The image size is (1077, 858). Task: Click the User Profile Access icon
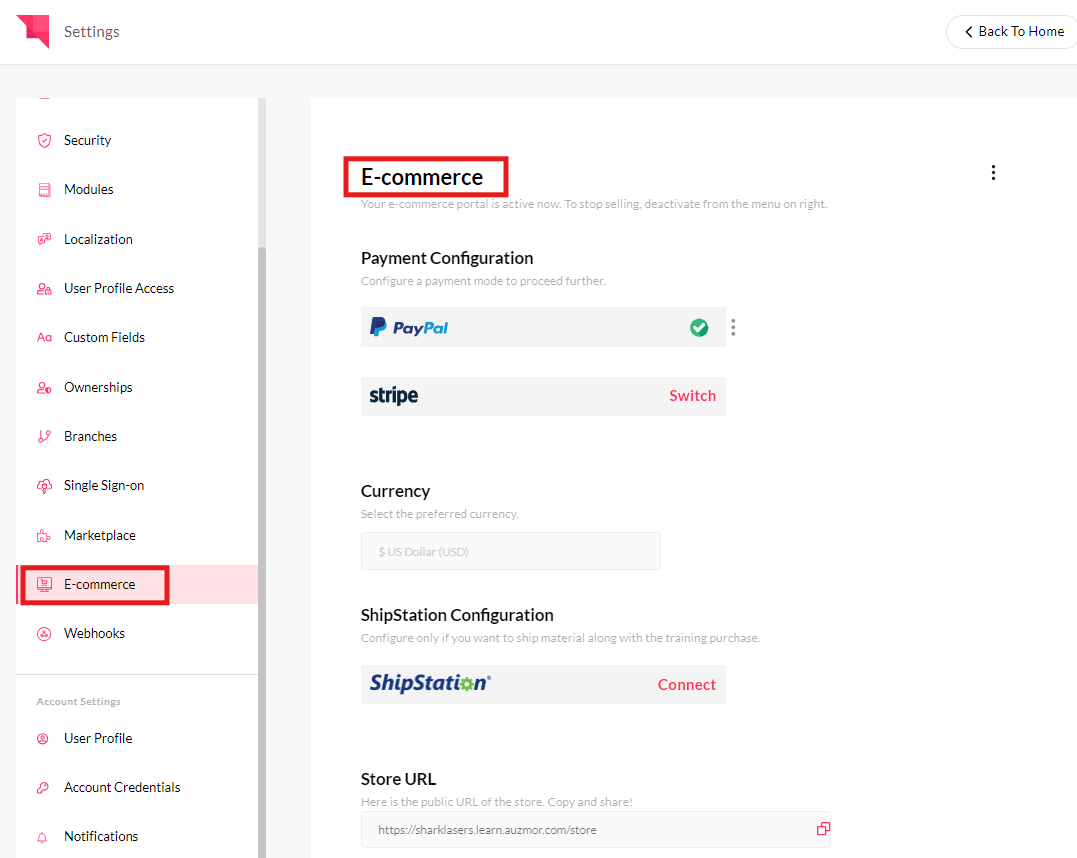(x=44, y=289)
